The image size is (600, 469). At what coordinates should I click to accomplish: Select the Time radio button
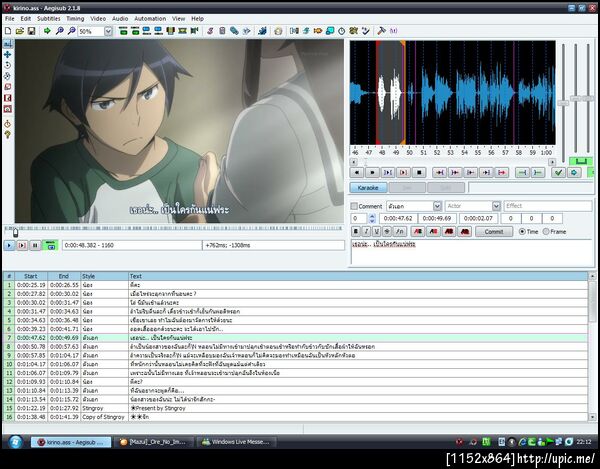tap(521, 231)
